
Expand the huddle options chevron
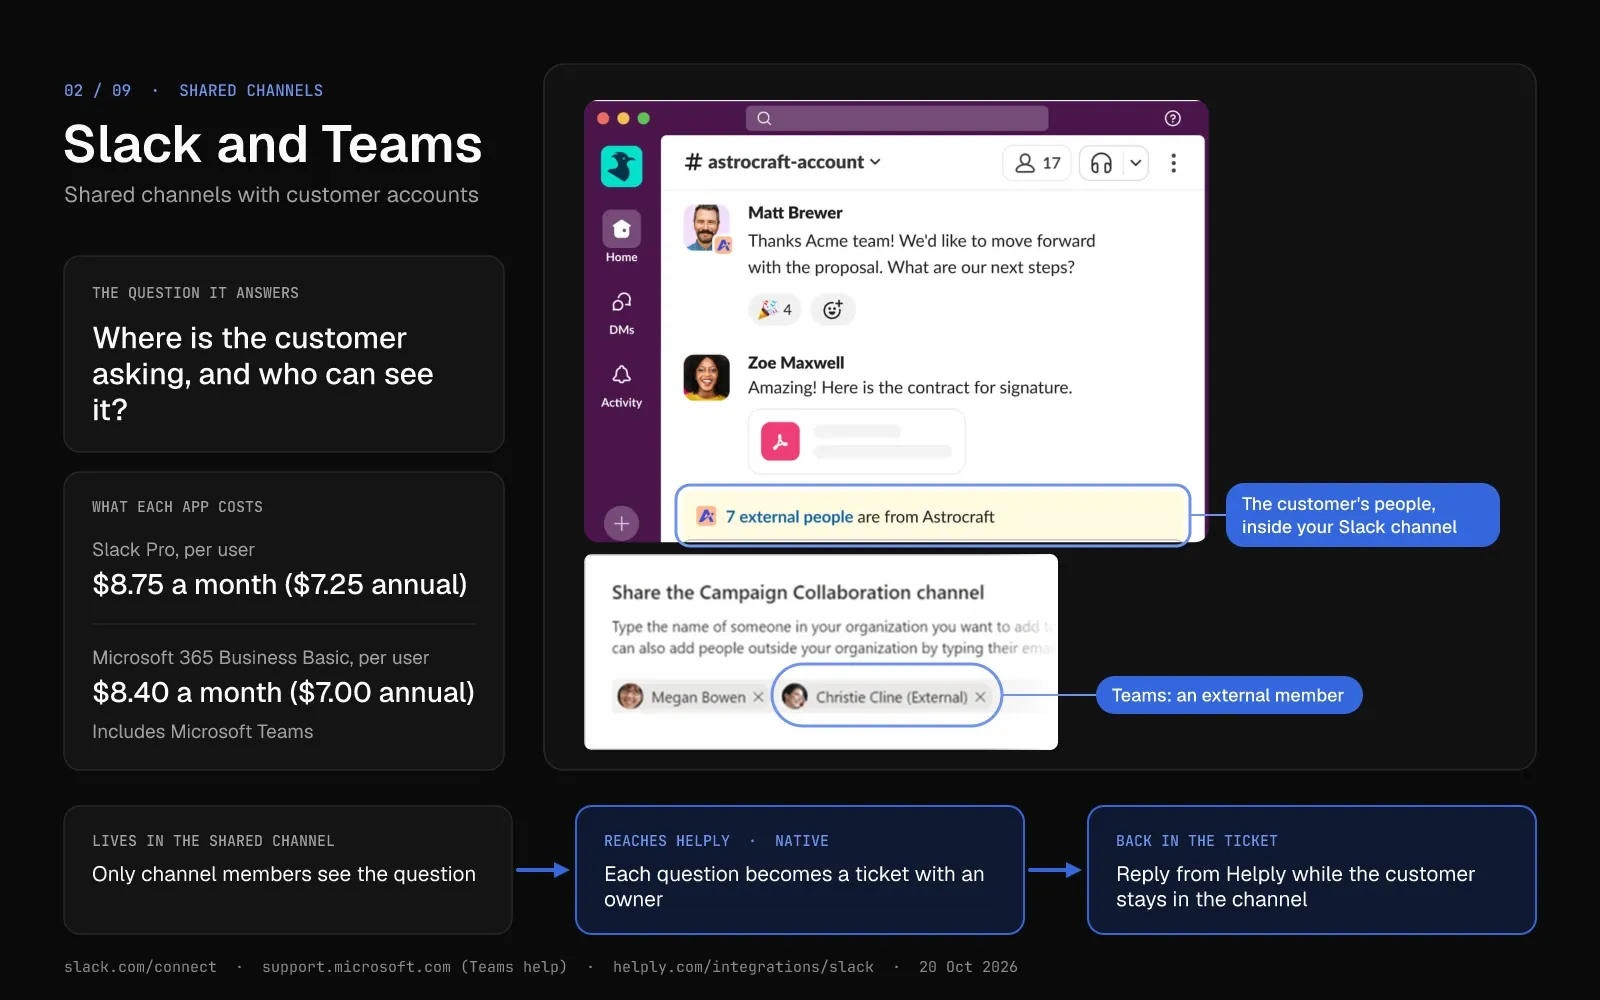coord(1135,163)
